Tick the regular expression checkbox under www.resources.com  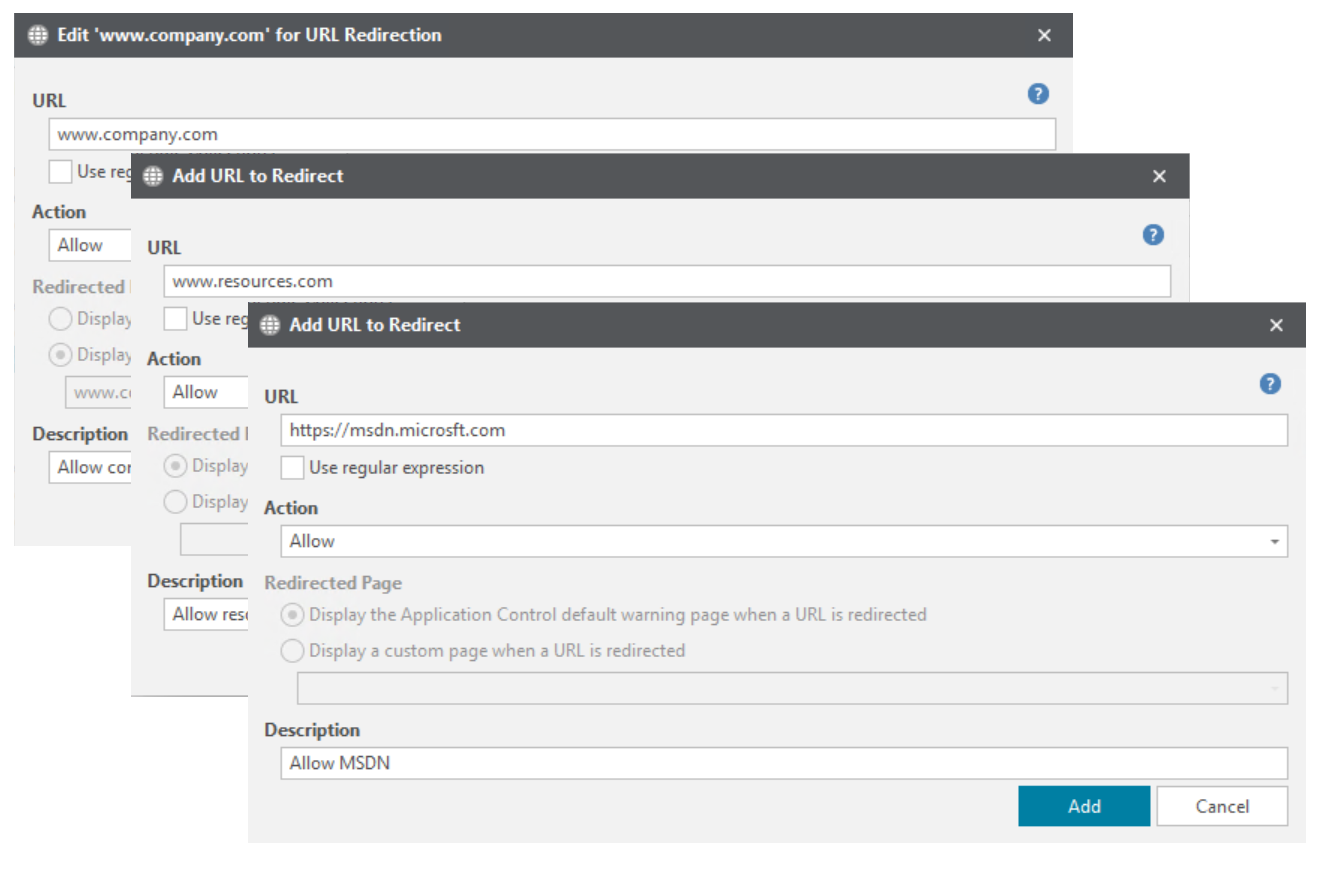coord(175,319)
